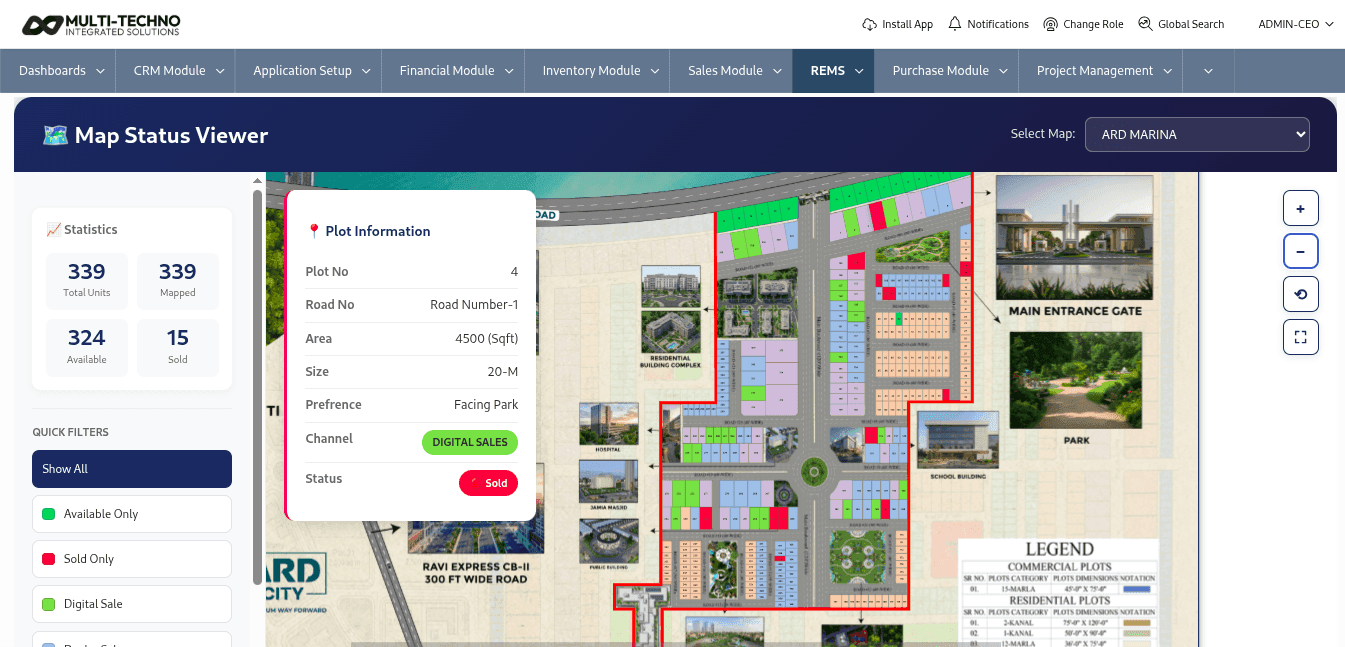
Task: Click the Change Role headset icon
Action: click(x=1050, y=24)
